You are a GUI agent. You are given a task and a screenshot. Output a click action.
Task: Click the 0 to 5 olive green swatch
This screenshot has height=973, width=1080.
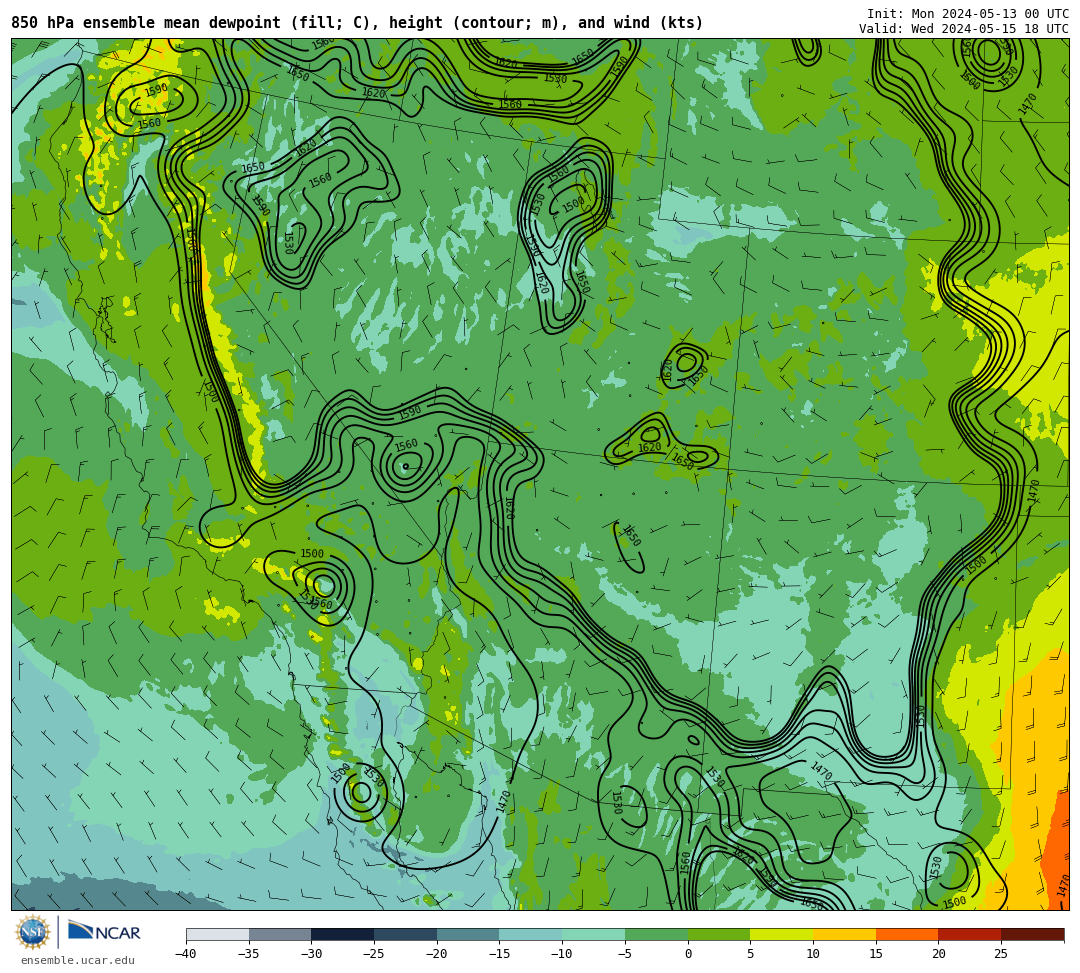pos(719,934)
